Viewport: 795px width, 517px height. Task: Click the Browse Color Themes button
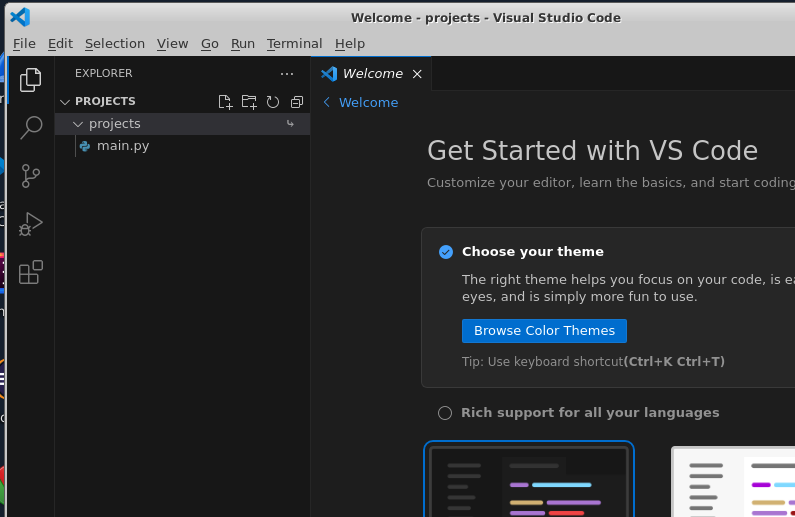544,331
